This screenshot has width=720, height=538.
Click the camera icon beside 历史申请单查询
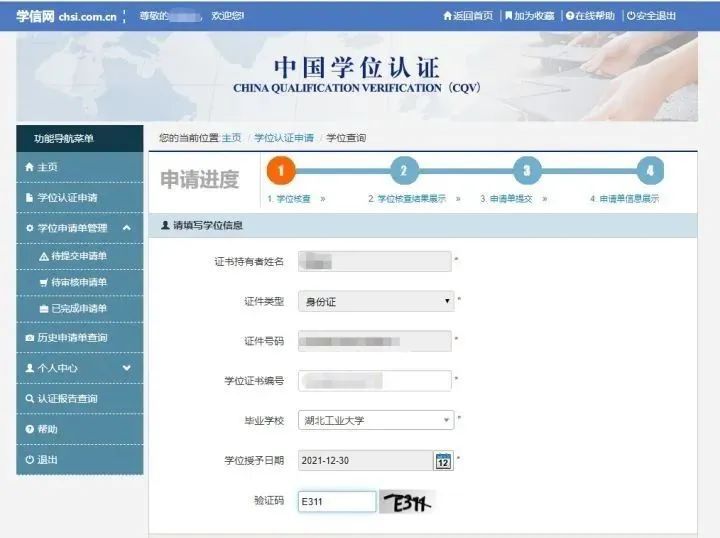pyautogui.click(x=30, y=338)
